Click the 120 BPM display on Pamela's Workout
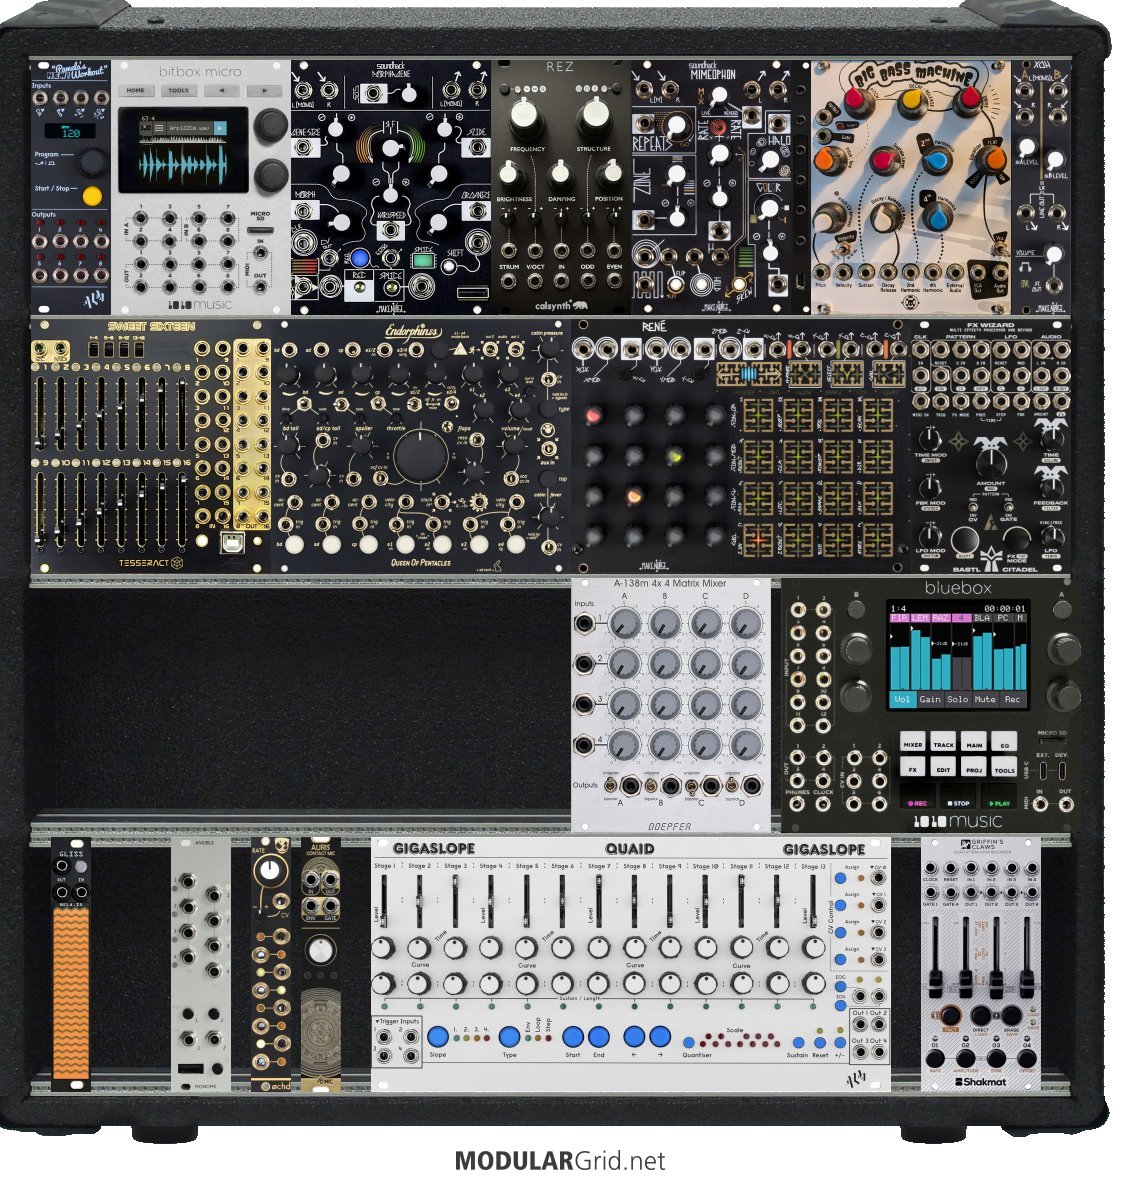Viewport: 1122px width, 1182px height. [x=70, y=132]
